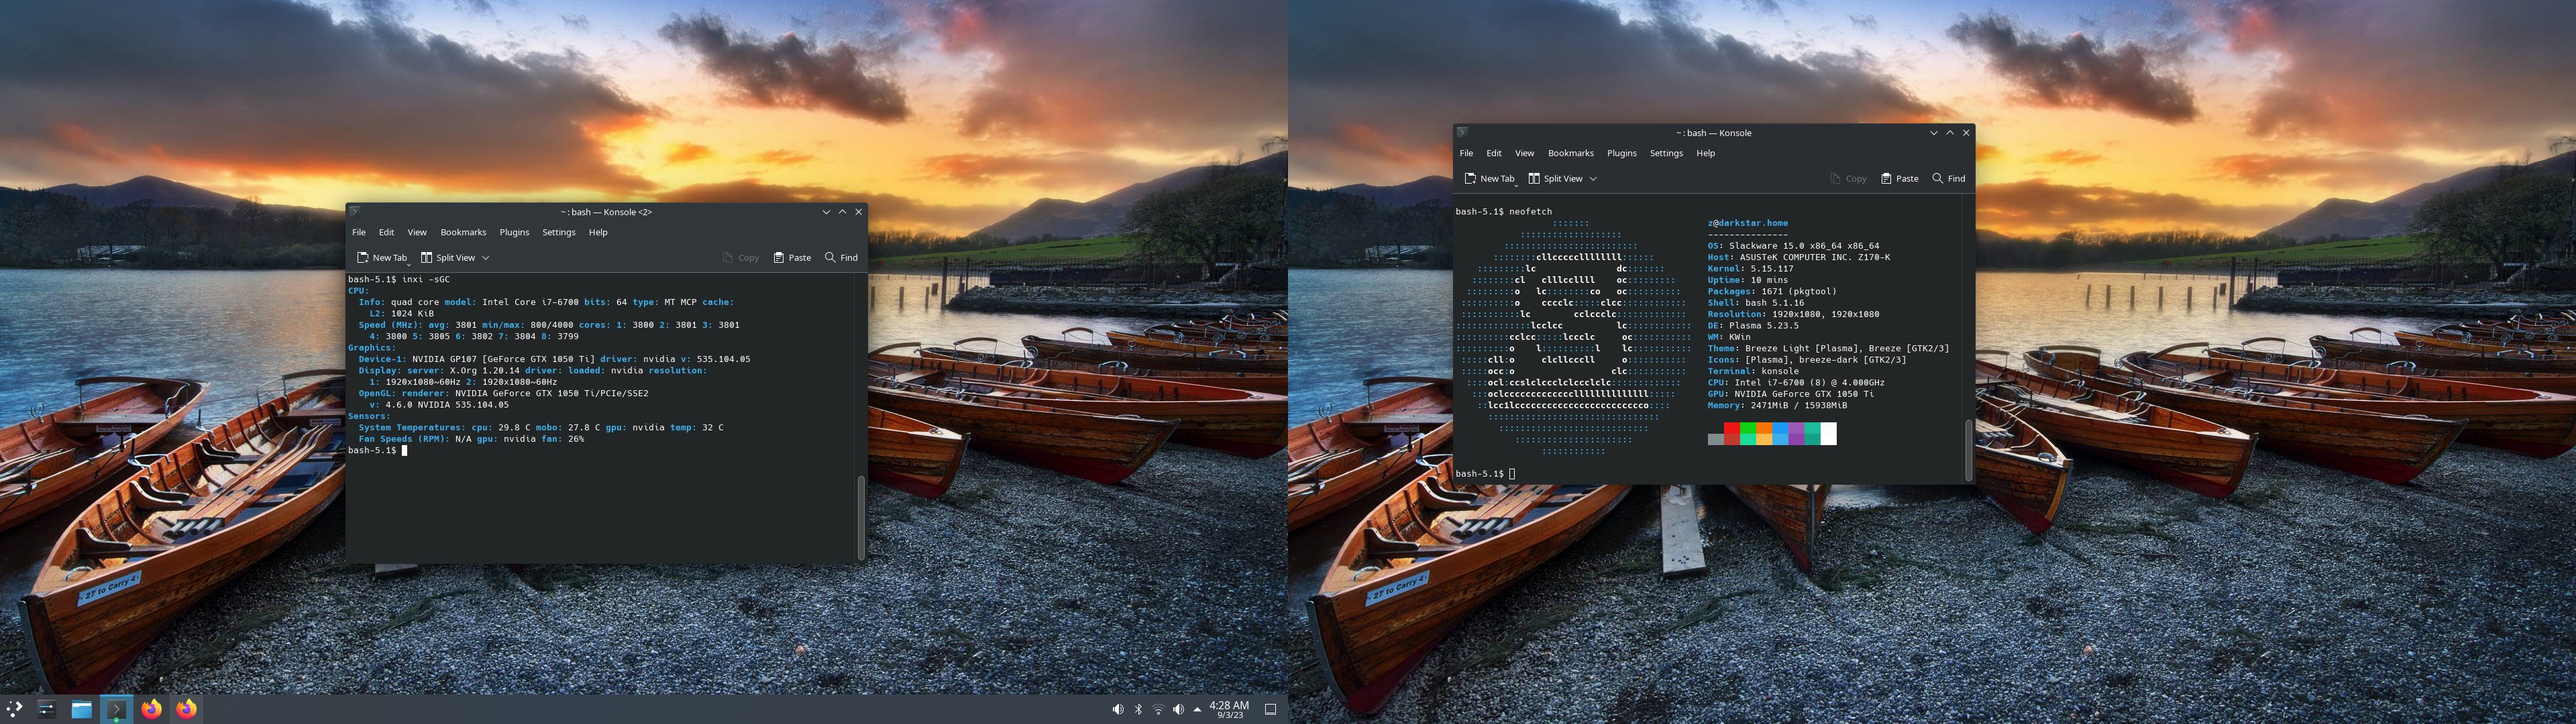Open System Settings from the taskbar
Viewport: 2576px width, 724px height.
click(46, 709)
